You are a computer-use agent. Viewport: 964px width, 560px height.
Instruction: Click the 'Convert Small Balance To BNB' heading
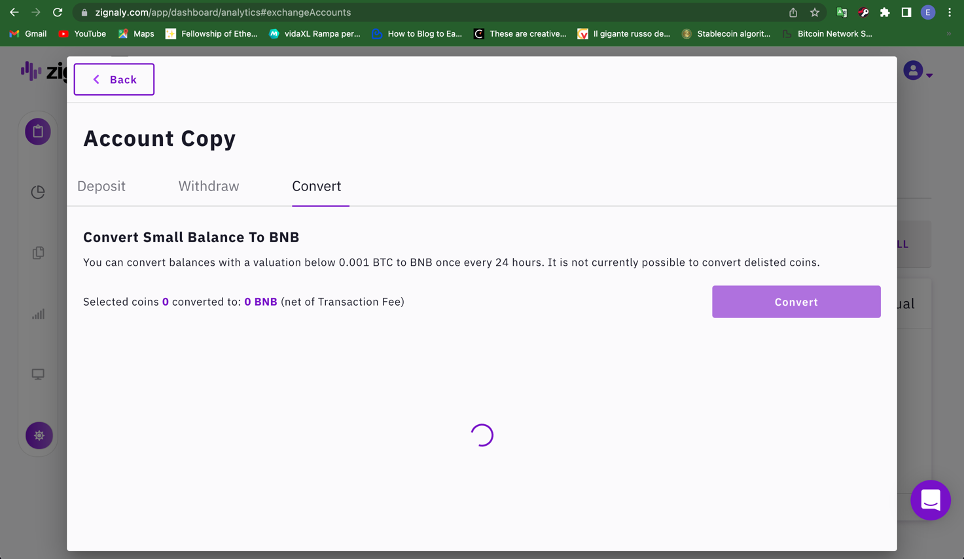pyautogui.click(x=191, y=237)
